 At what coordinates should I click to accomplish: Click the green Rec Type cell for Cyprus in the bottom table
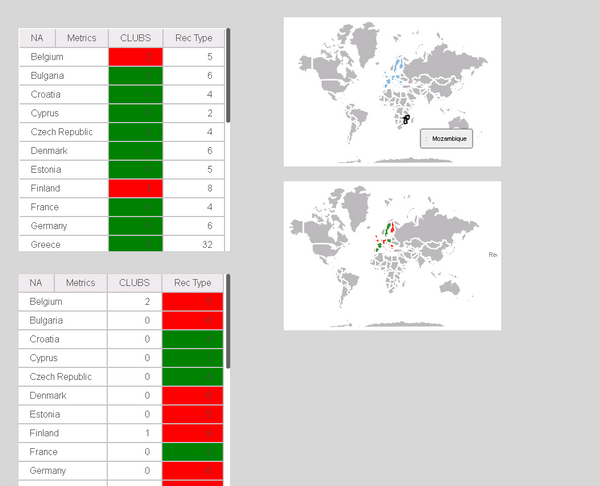coord(193,358)
